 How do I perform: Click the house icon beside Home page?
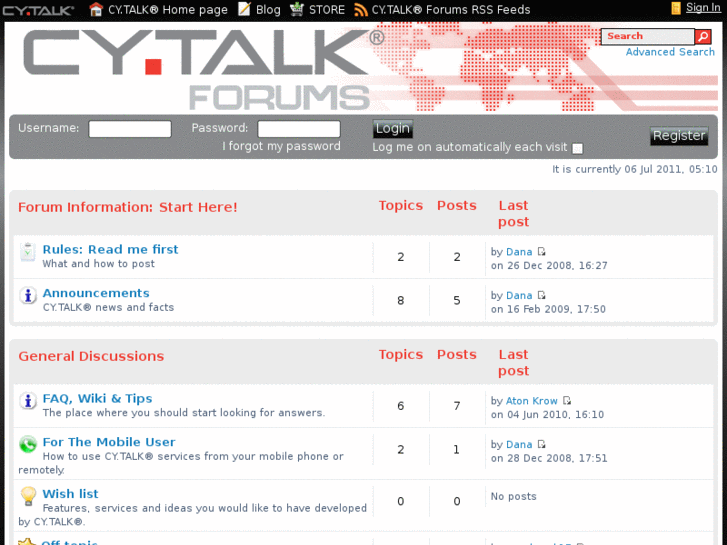96,9
